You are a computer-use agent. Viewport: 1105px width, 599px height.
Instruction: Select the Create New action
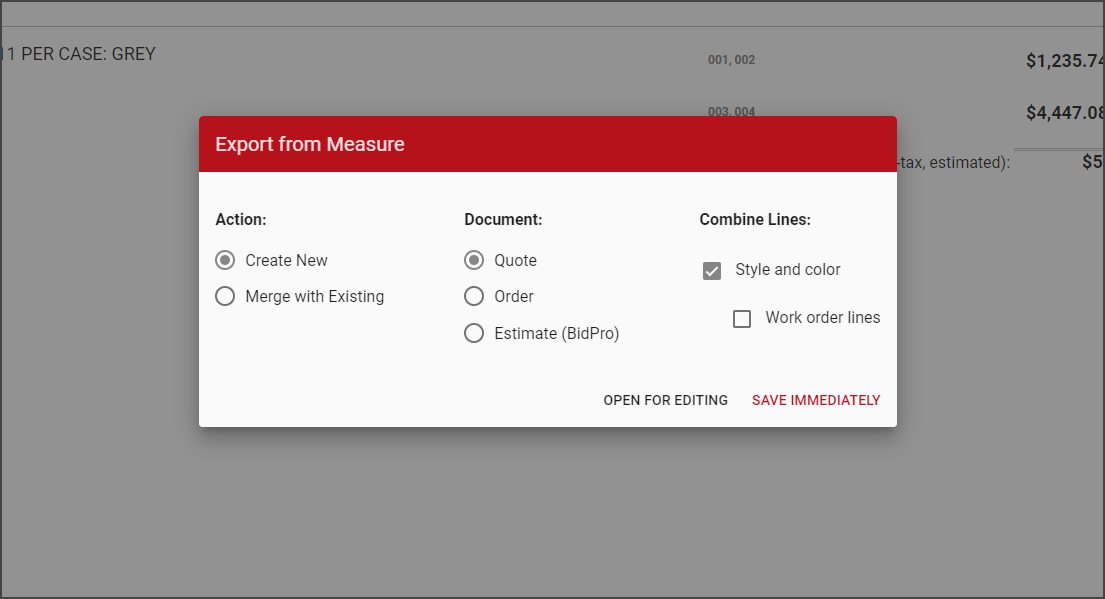click(x=224, y=259)
